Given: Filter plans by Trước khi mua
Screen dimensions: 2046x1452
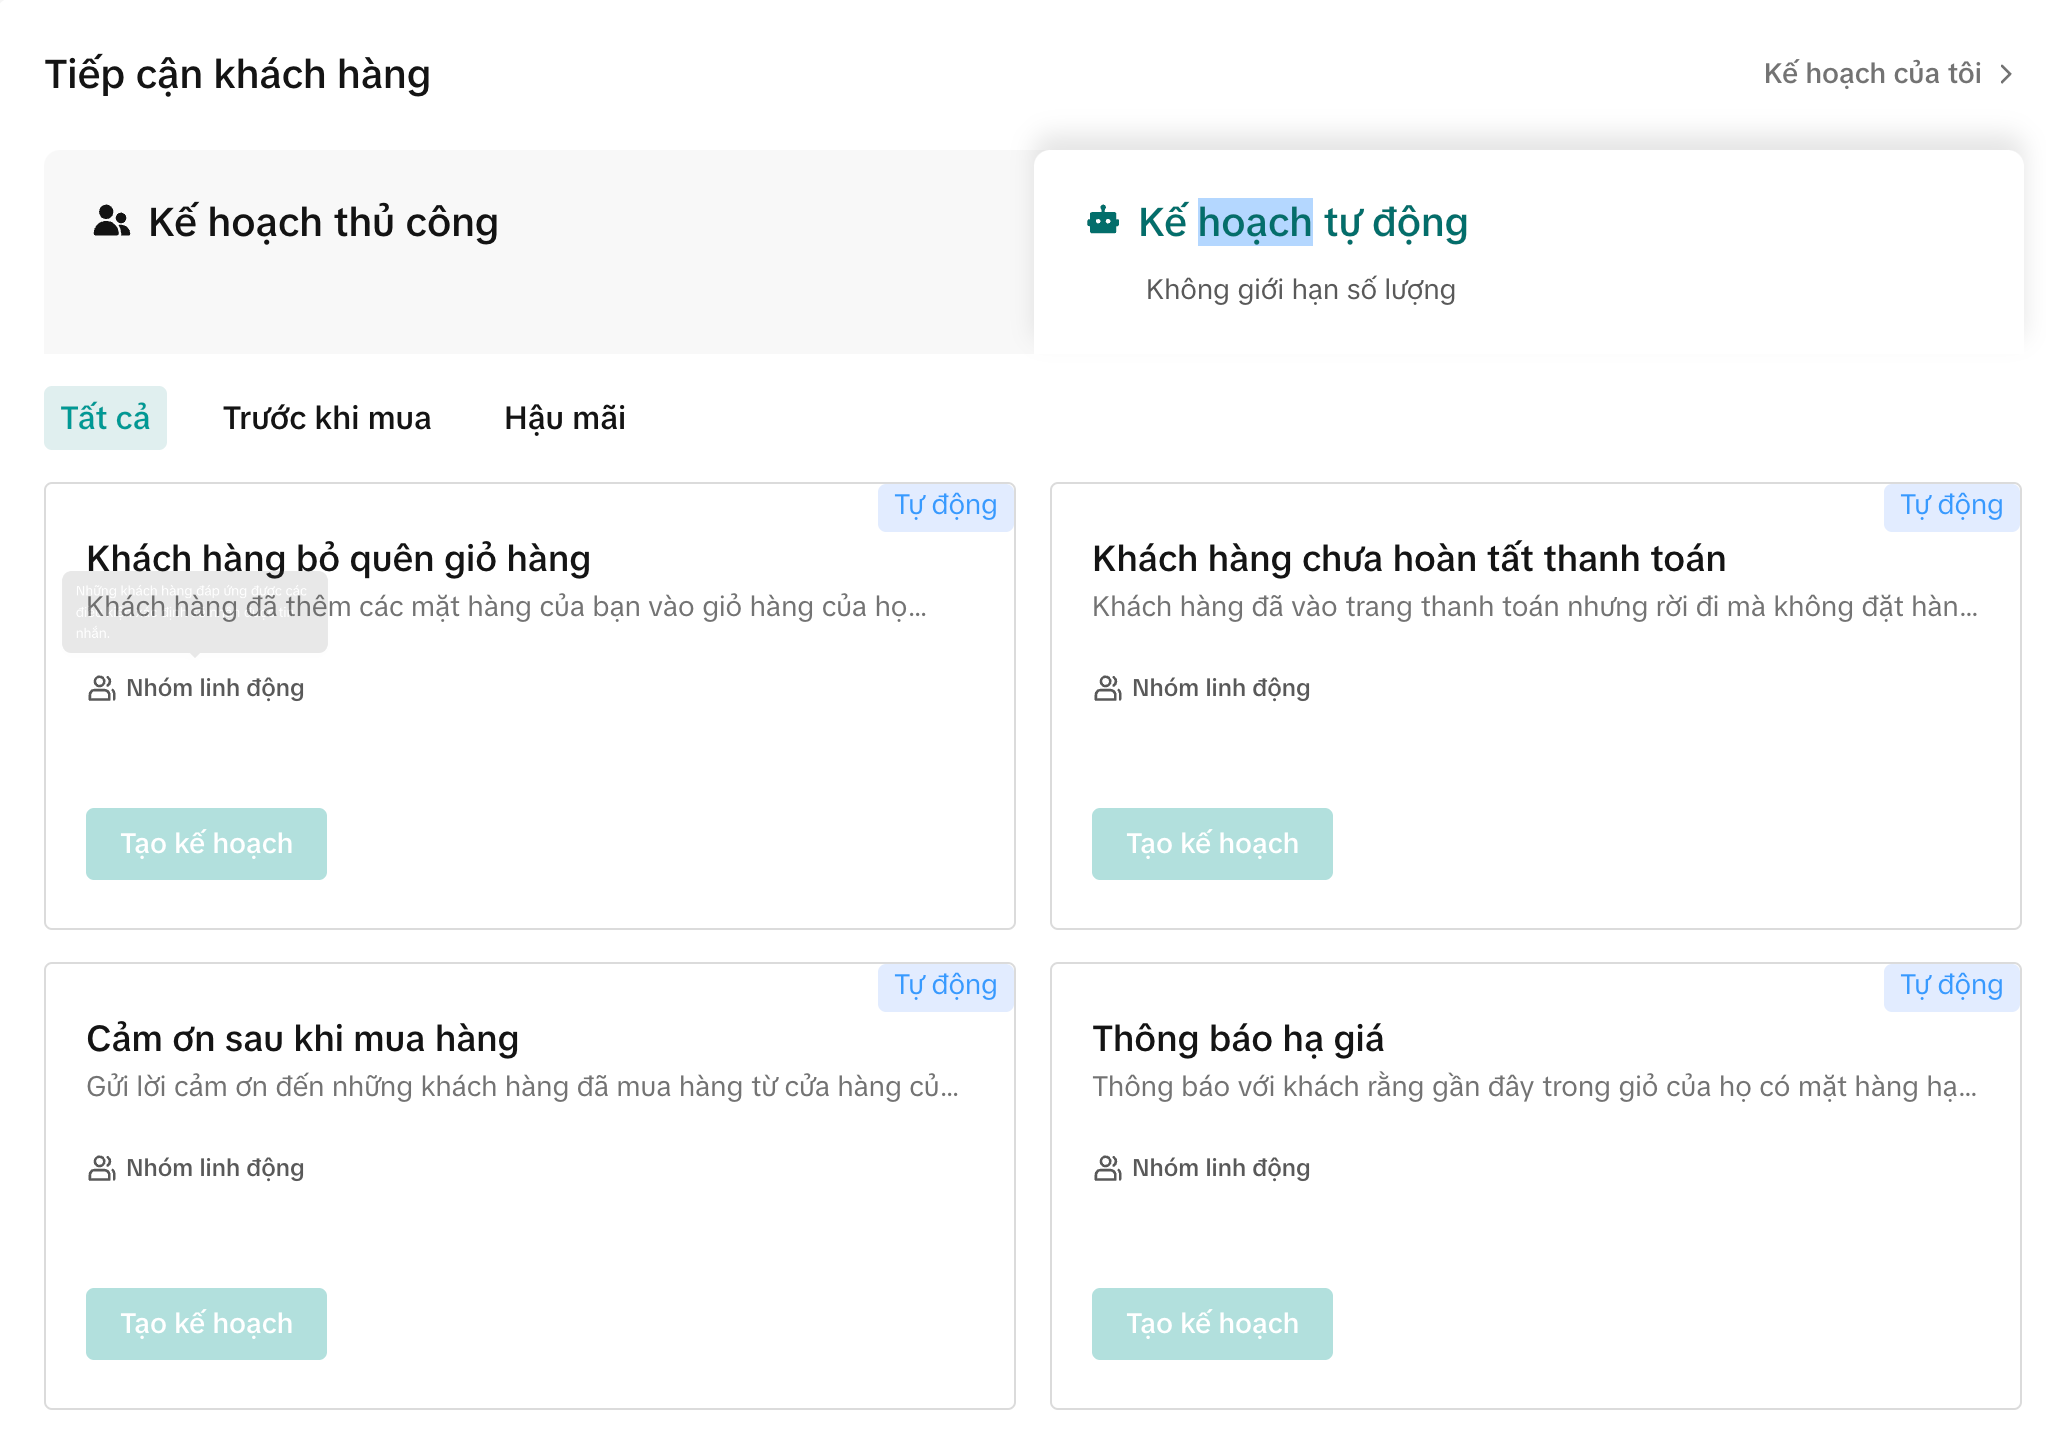Looking at the screenshot, I should 327,418.
